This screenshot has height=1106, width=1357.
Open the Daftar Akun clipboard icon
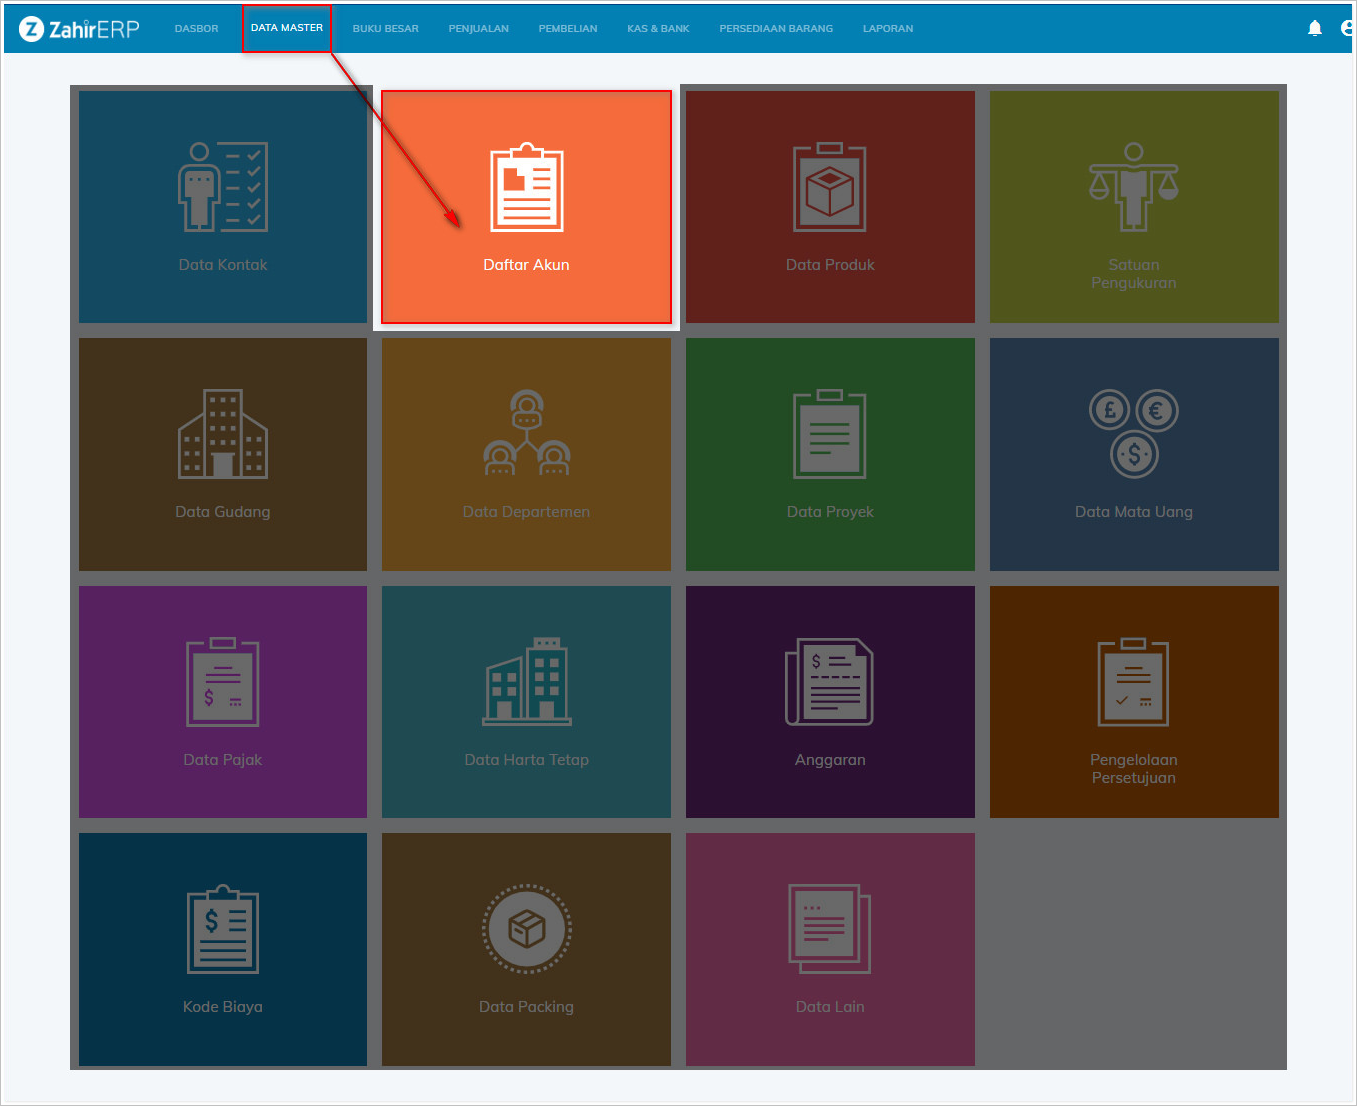[x=526, y=188]
